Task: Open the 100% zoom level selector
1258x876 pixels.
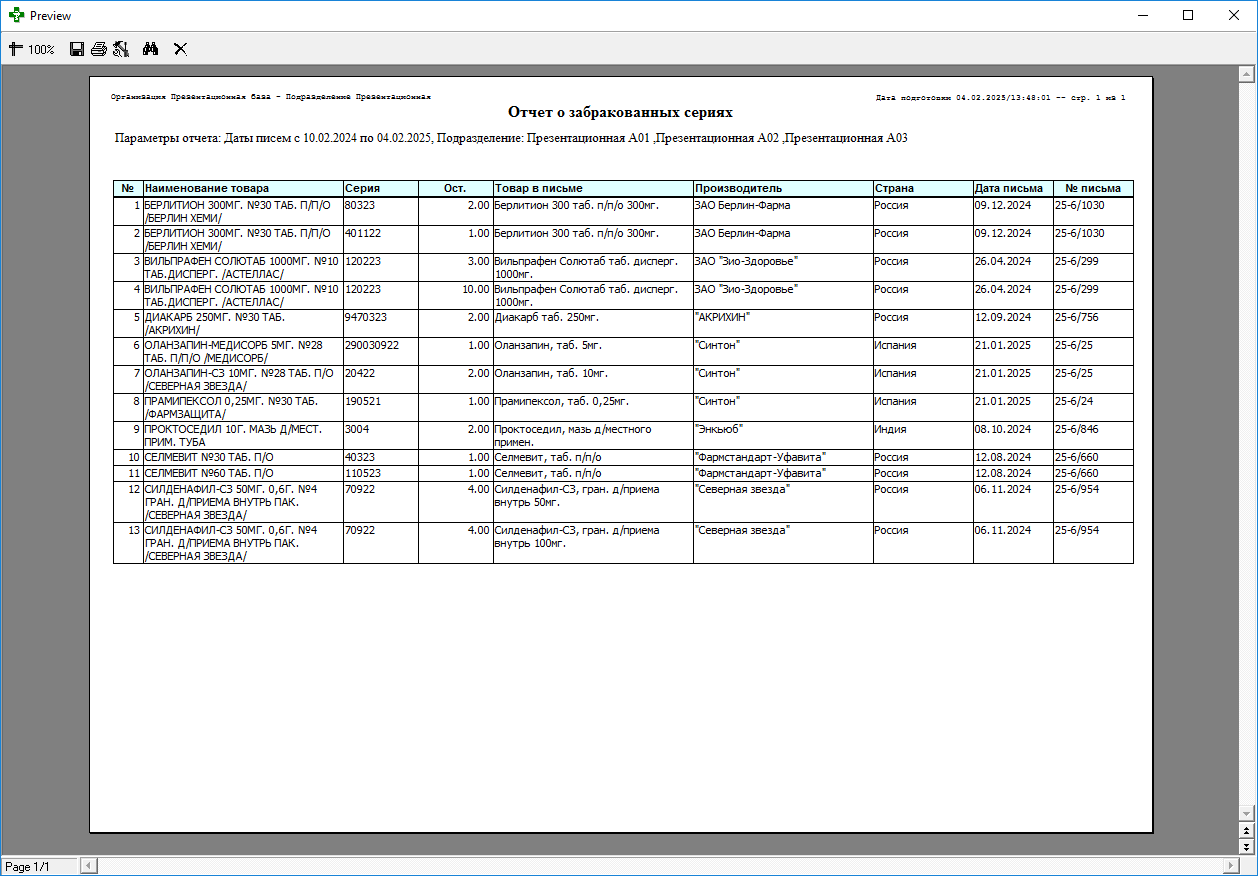Action: [41, 49]
